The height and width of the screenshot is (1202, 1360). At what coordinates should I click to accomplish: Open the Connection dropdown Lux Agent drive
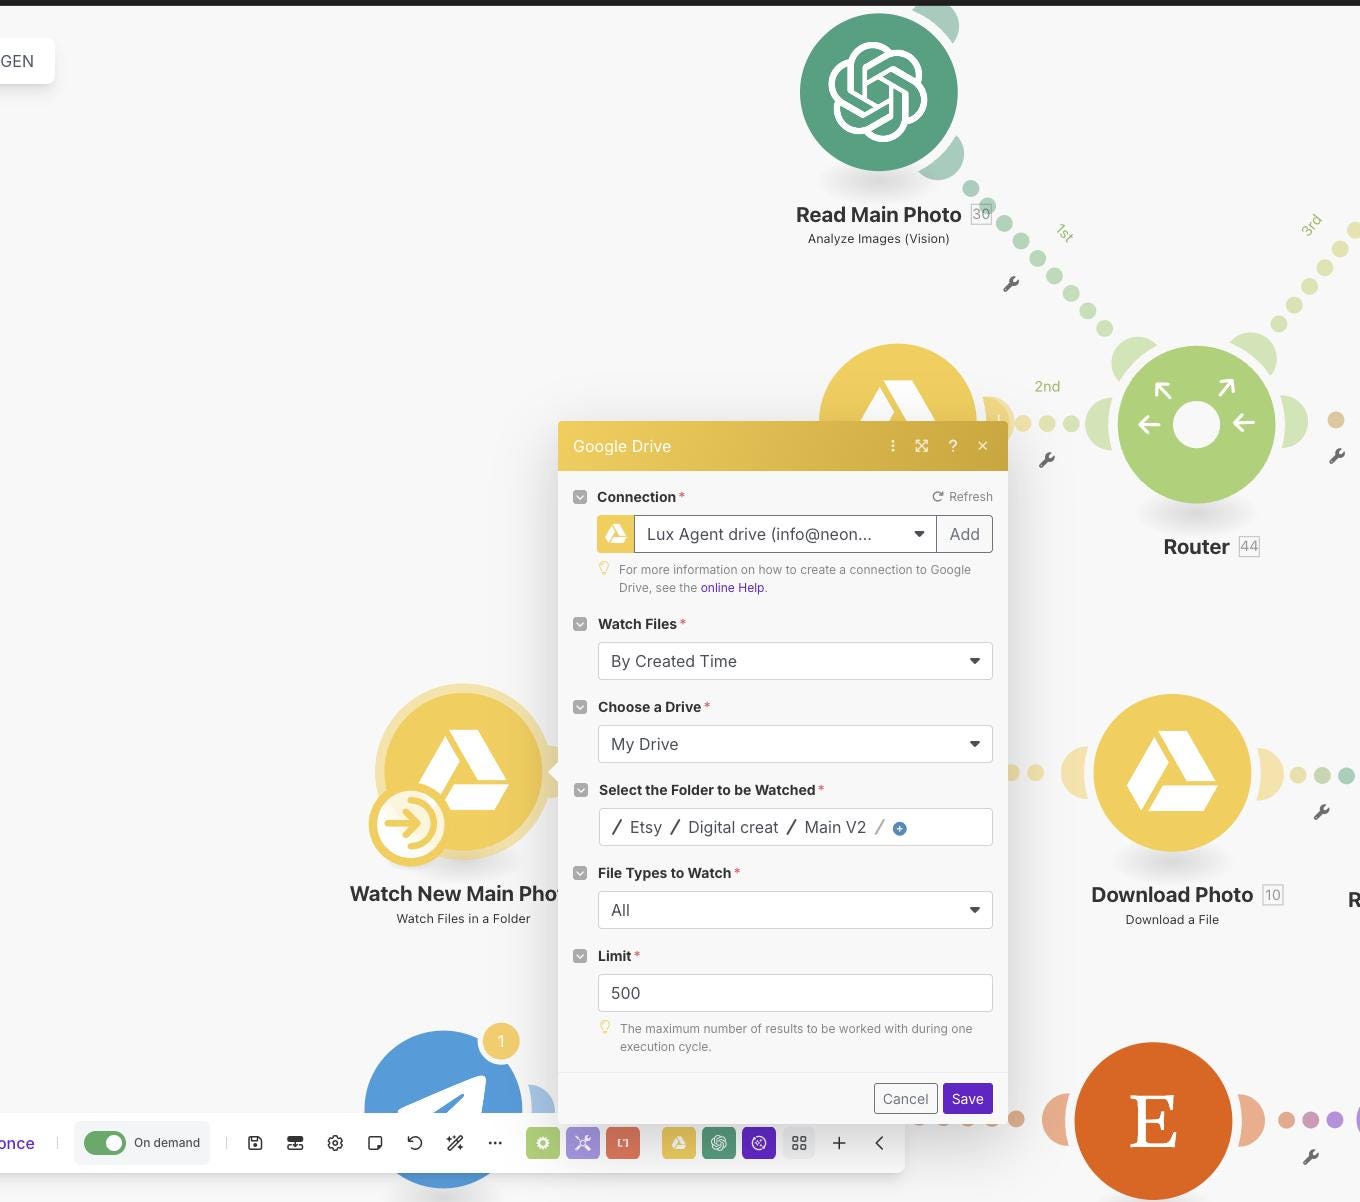pyautogui.click(x=785, y=534)
